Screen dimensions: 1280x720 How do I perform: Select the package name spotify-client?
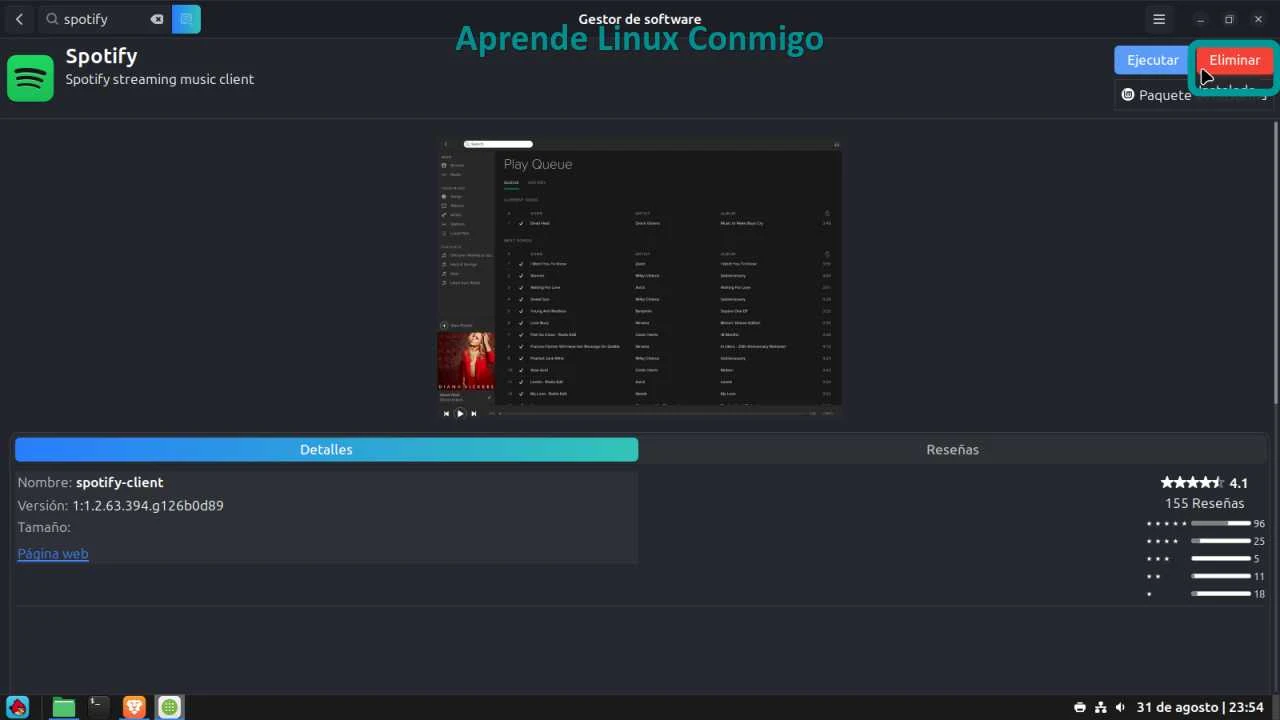[119, 482]
